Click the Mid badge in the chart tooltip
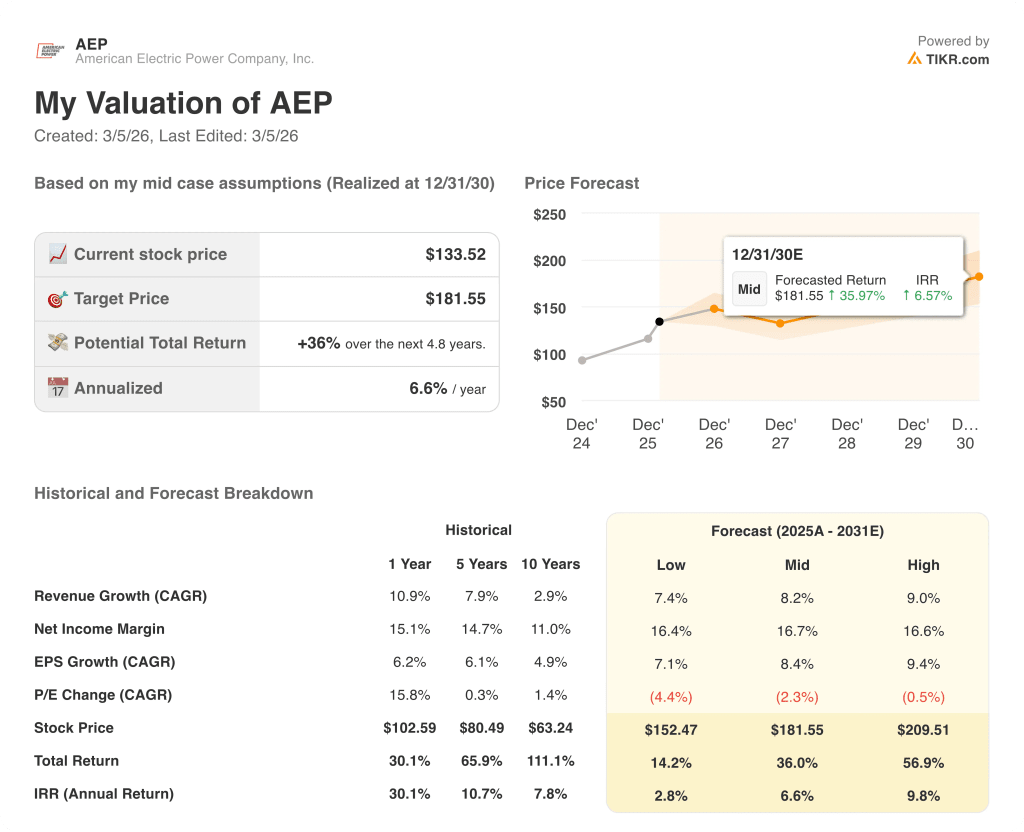1024x832 pixels. pos(749,288)
